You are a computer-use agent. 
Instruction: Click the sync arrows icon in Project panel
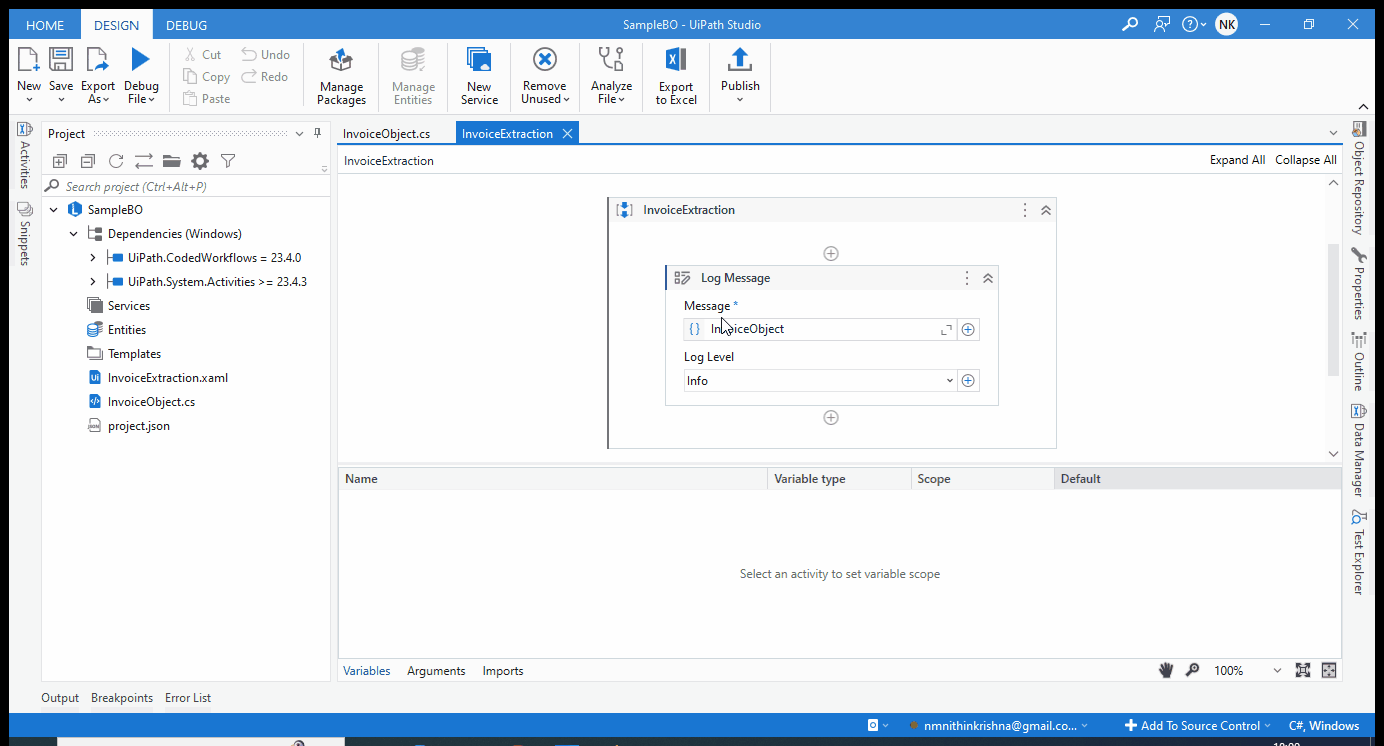tap(144, 161)
